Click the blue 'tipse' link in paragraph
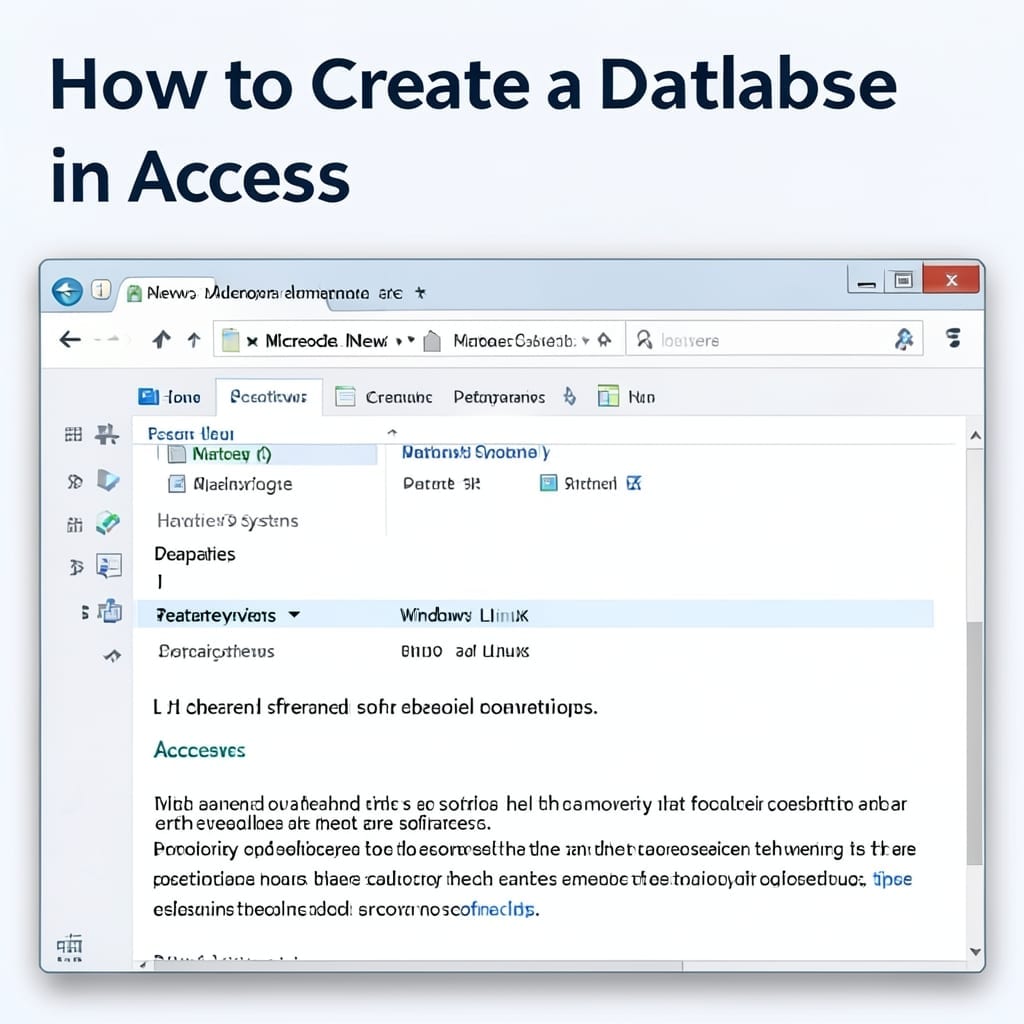 tap(892, 879)
